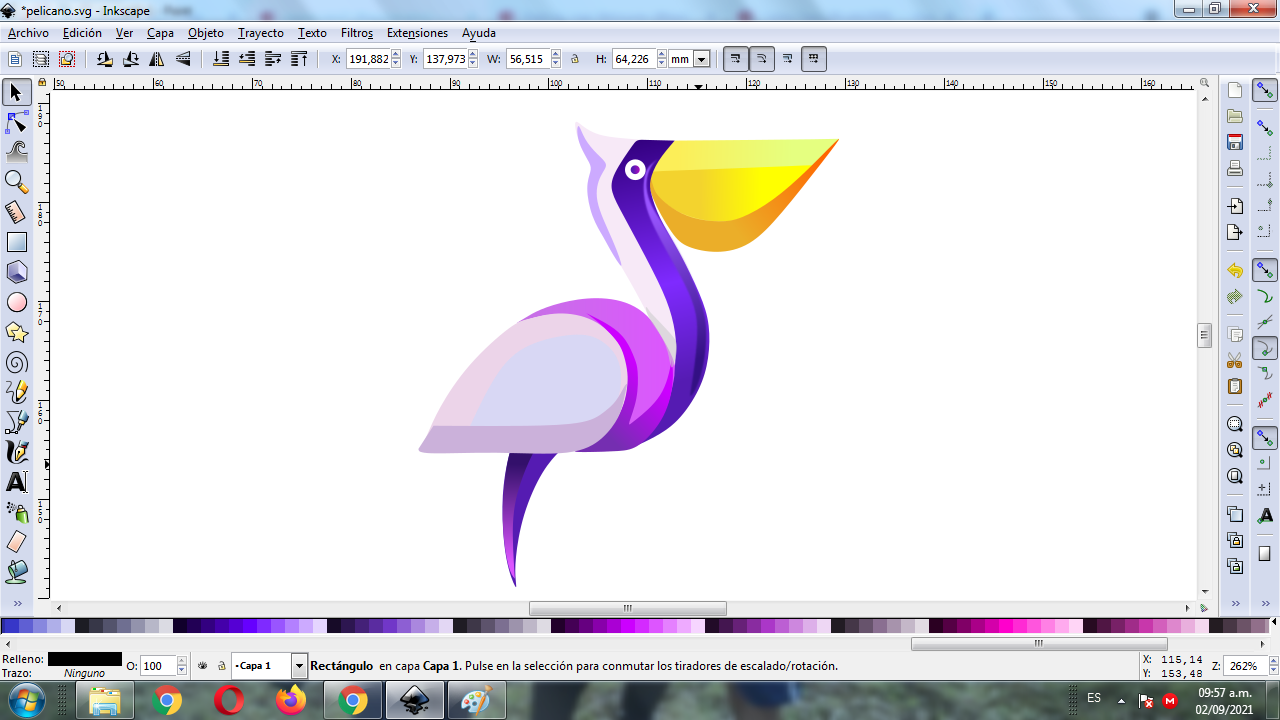Flip selection vertically
Viewport: 1280px width, 720px height.
coord(183,59)
